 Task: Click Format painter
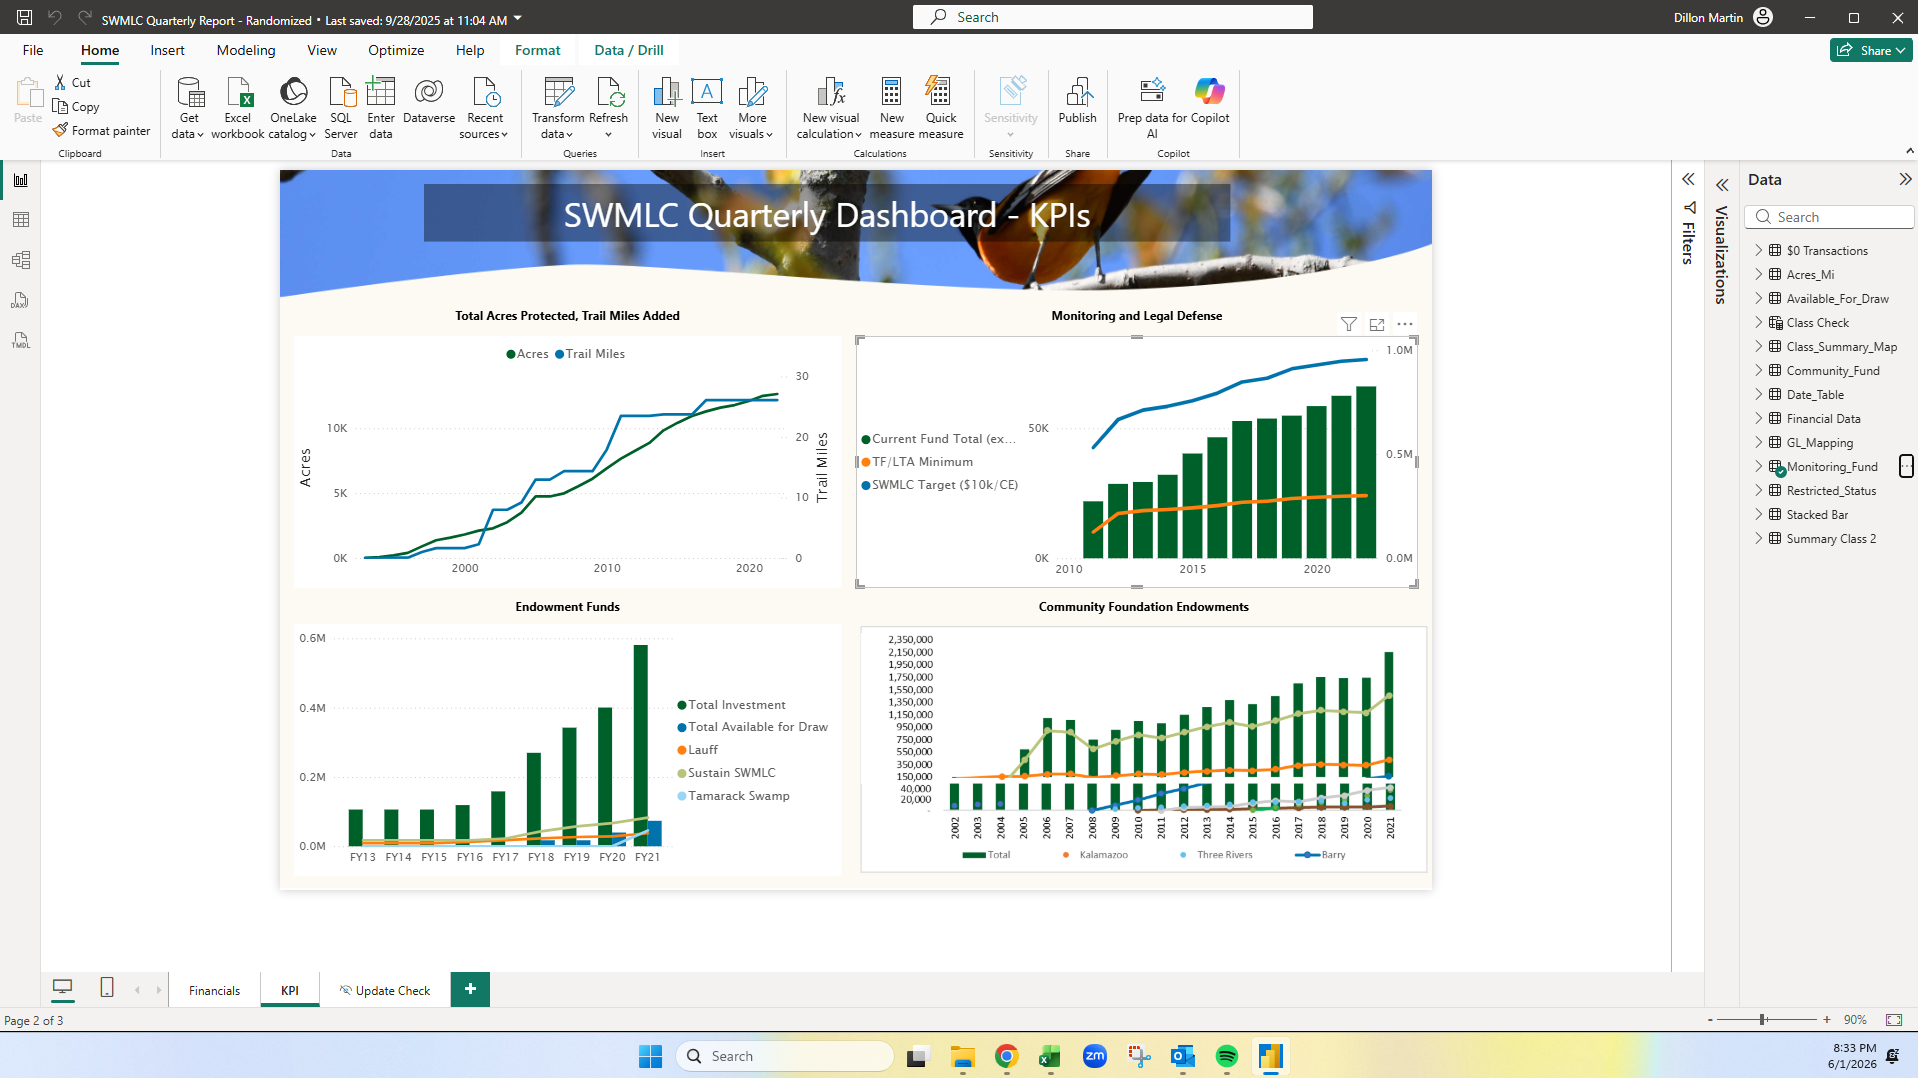point(102,131)
